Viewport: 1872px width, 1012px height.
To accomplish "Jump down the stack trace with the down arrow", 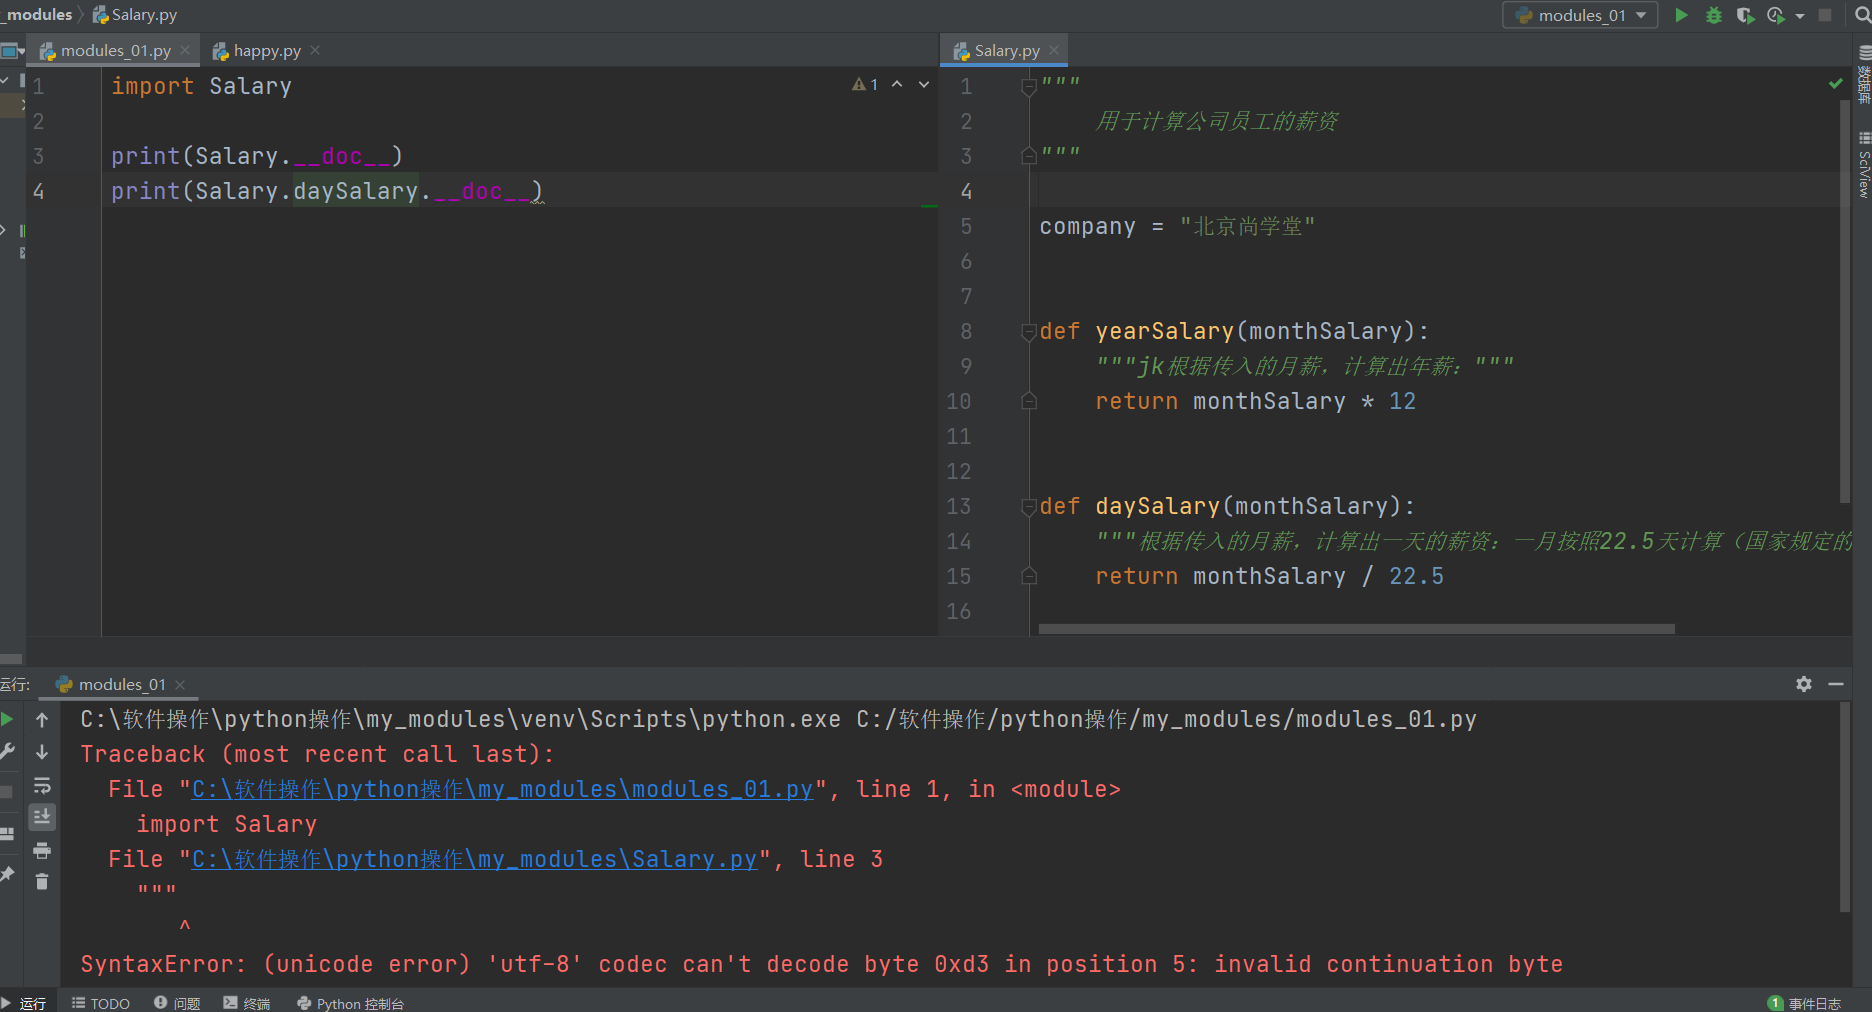I will 42,752.
